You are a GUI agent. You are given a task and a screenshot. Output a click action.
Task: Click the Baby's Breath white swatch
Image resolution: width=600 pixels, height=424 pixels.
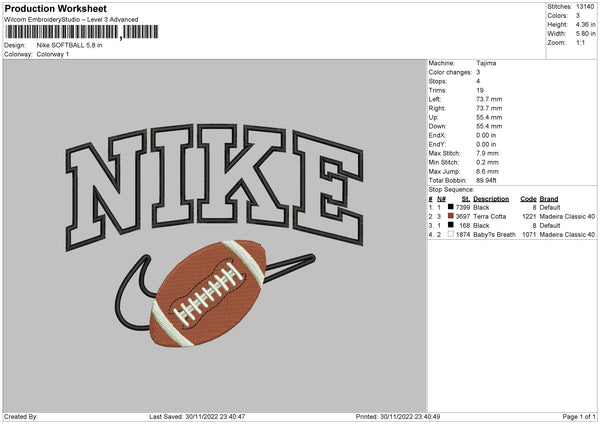(451, 234)
